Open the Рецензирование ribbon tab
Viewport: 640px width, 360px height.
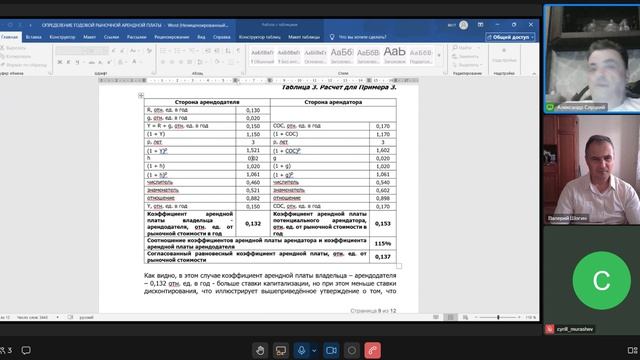pyautogui.click(x=172, y=37)
